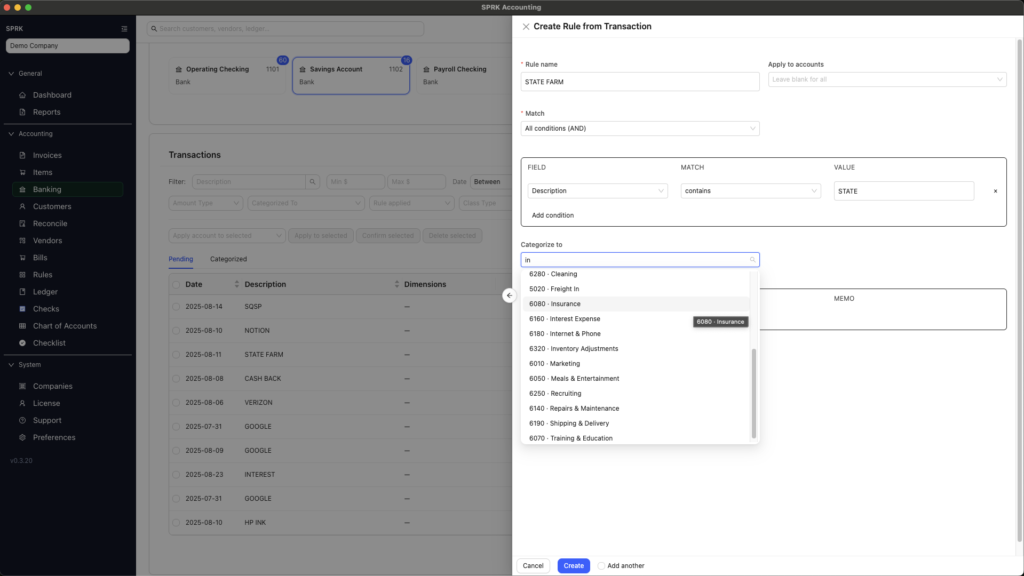
Task: Select the Payroll Checking account card
Action: tap(464, 76)
